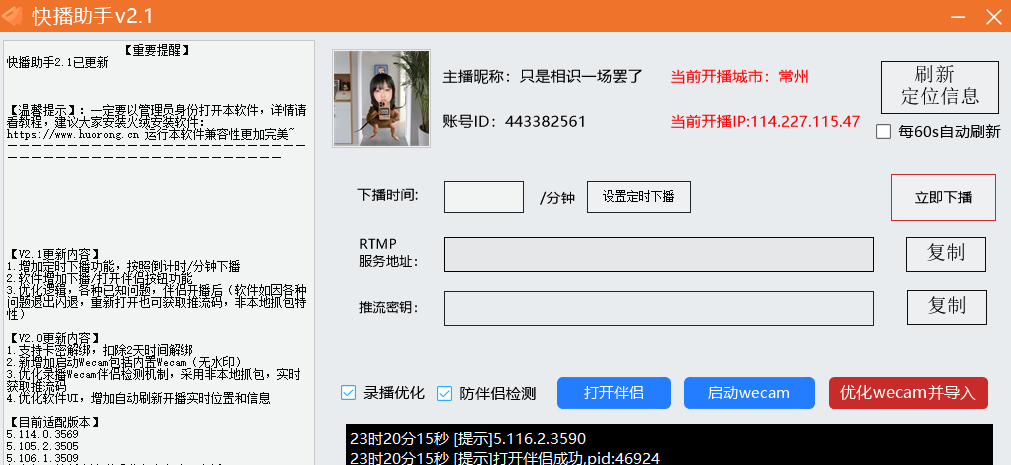Close the 快播助手 window
Viewport: 1011px width, 465px height.
pos(991,16)
